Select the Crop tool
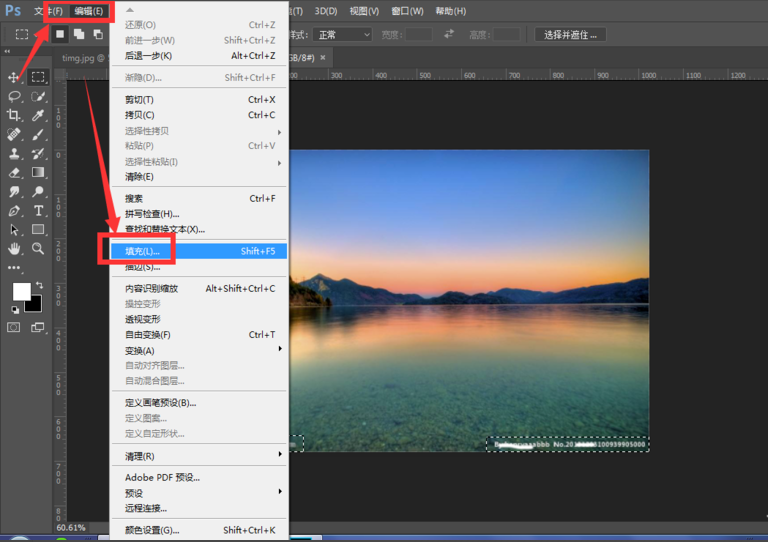This screenshot has width=768, height=542. (14, 116)
